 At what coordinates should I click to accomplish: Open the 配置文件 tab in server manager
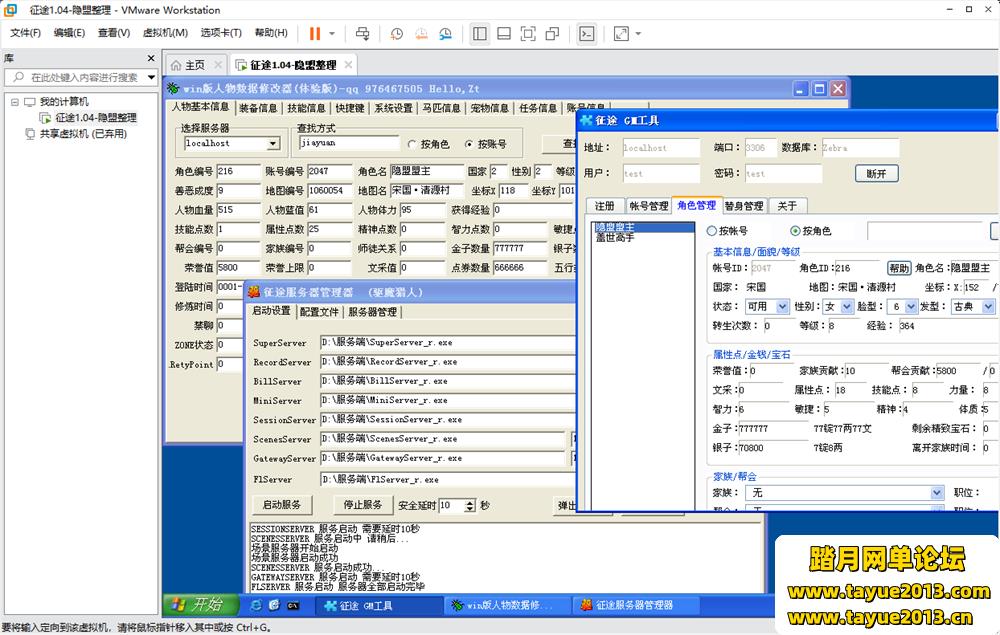319,312
